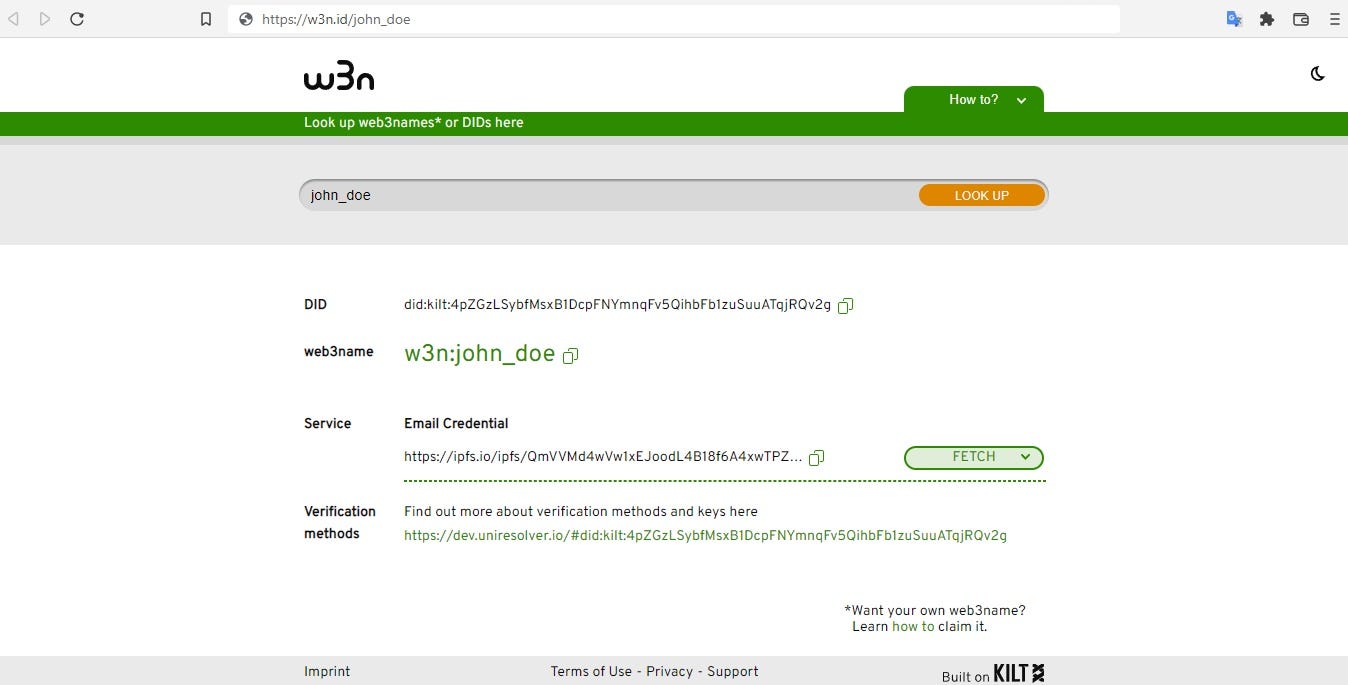1348x685 pixels.
Task: Click the 'Want your own web3name?' text
Action: tap(935, 610)
